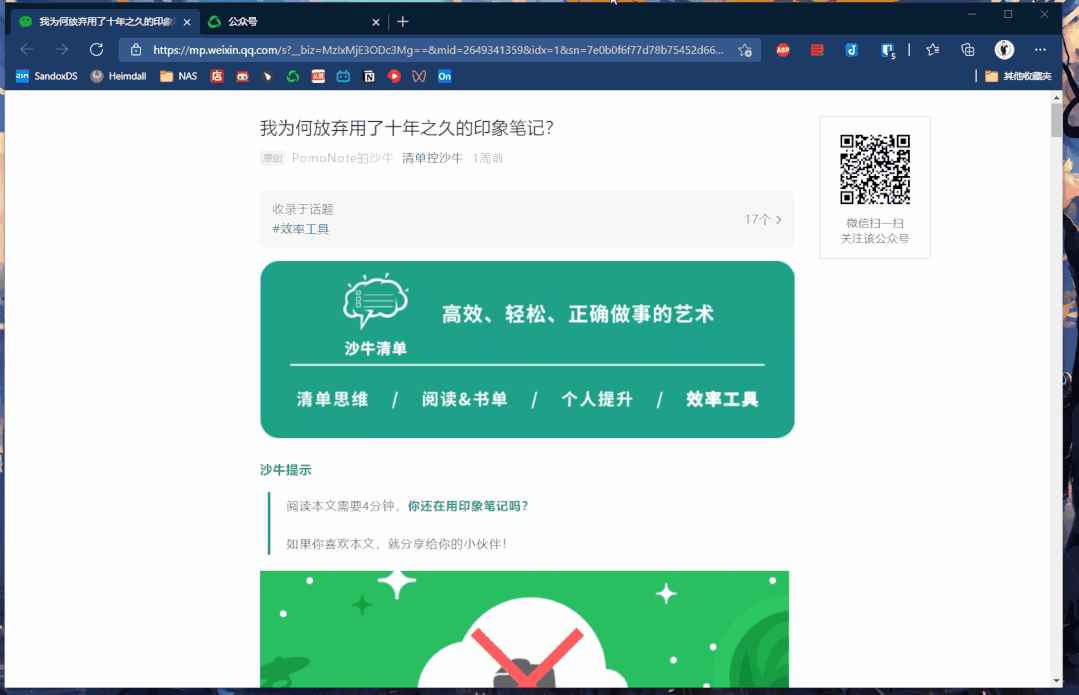Expand the NAS bookmarks folder
This screenshot has height=695, width=1079.
(x=179, y=76)
